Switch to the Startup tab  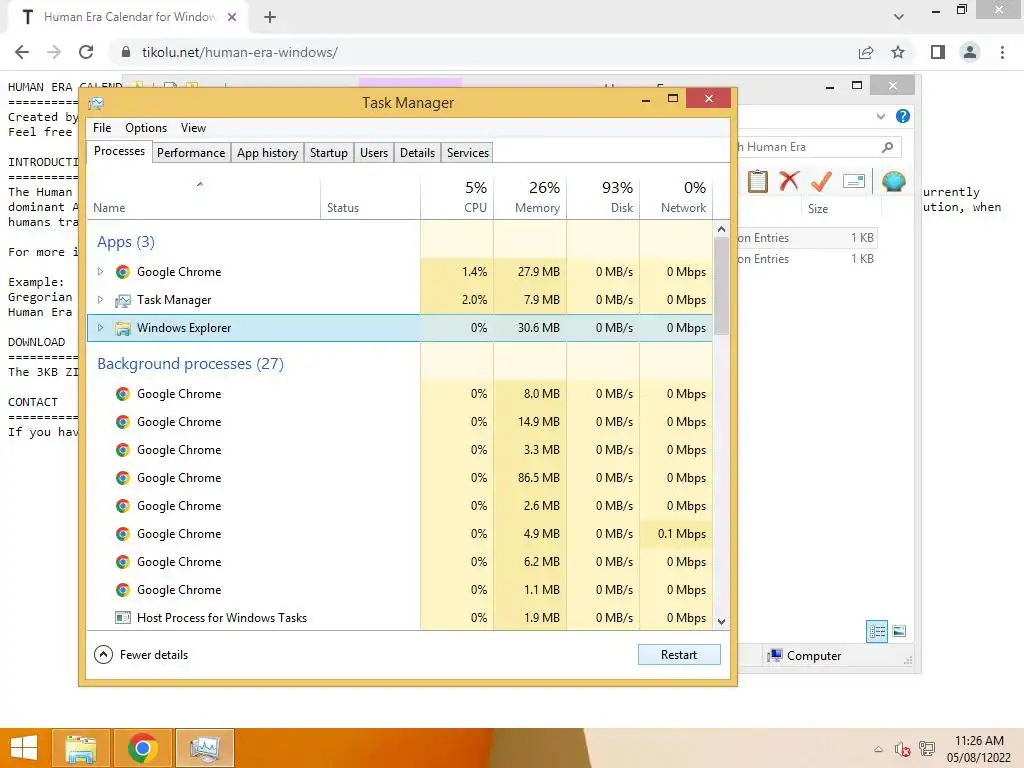click(328, 153)
